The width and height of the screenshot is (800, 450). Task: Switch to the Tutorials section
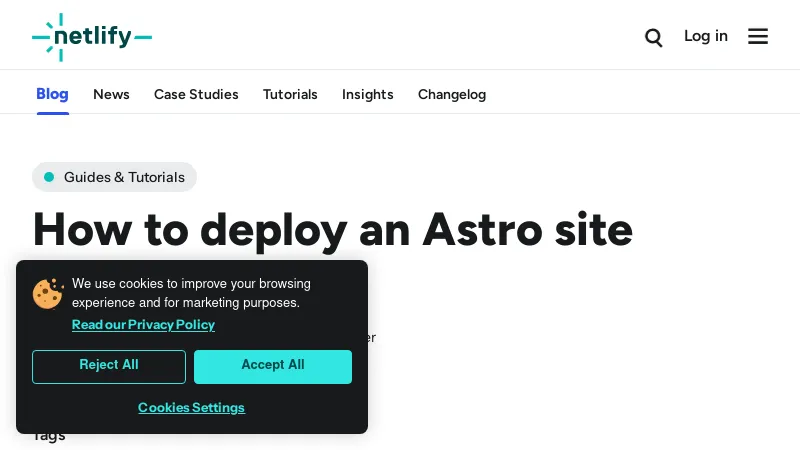290,94
